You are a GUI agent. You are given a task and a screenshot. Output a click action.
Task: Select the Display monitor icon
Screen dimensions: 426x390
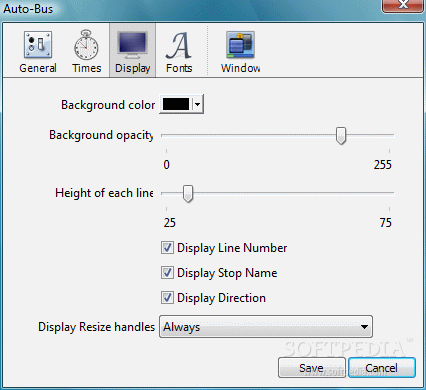point(132,45)
